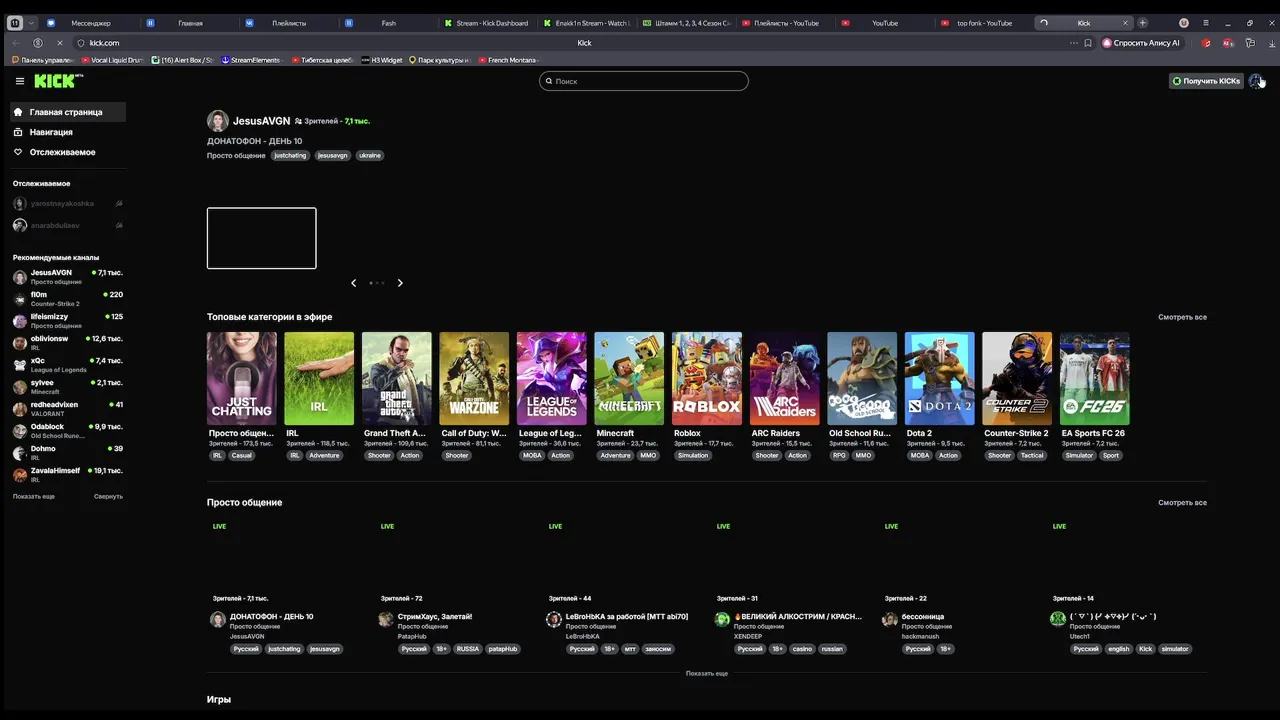Screen dimensions: 1280x720
Task: Collapse sidebar list with Свернуть
Action: click(x=108, y=496)
